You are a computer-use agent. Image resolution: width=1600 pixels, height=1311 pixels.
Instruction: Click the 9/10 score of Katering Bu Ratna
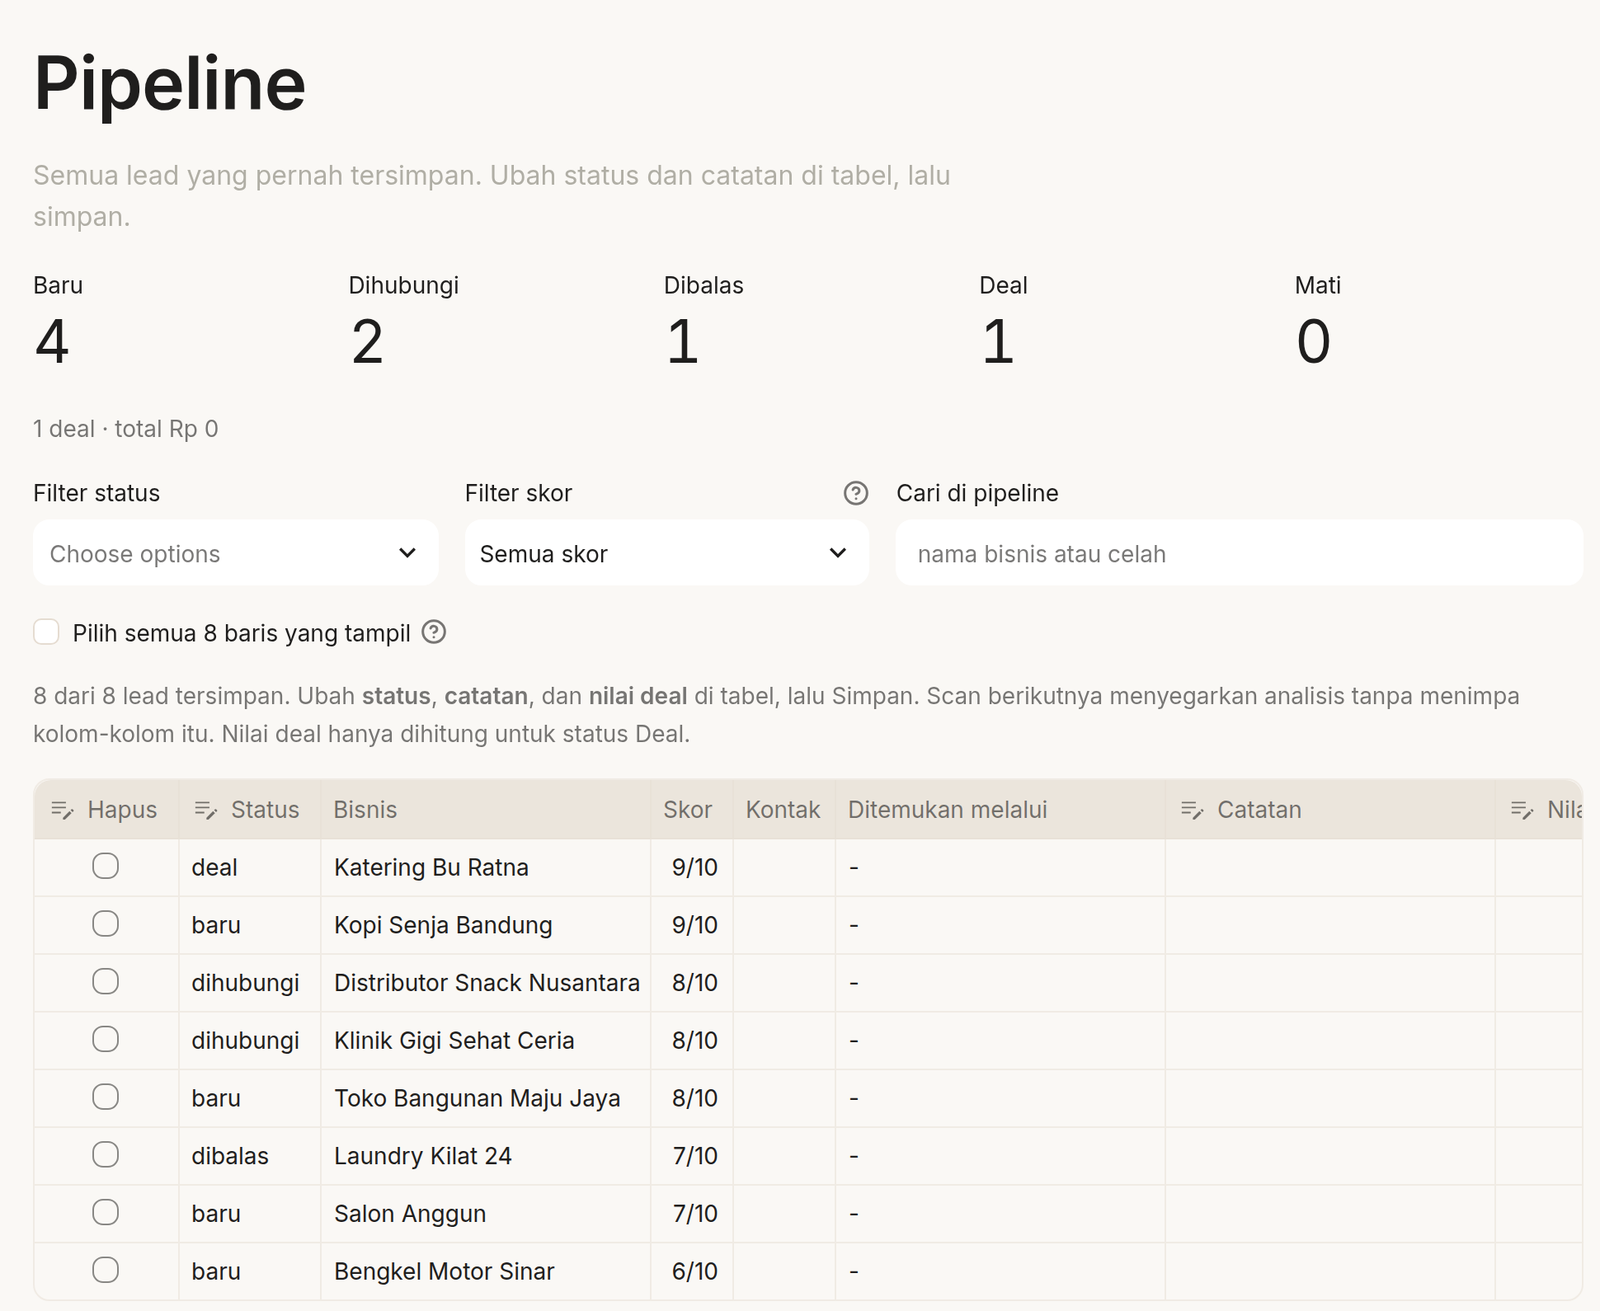tap(695, 867)
